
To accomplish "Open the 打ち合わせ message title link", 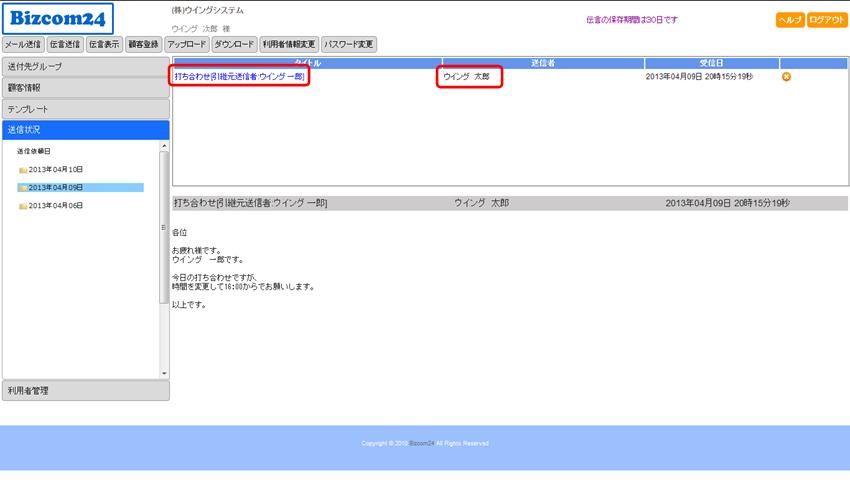I will pyautogui.click(x=239, y=77).
